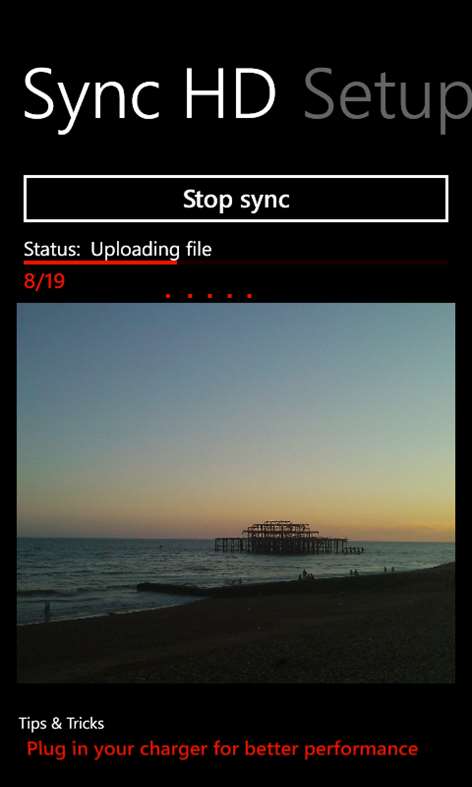Image resolution: width=472 pixels, height=787 pixels.
Task: Switch to the Setup pivot tab
Action: point(388,96)
